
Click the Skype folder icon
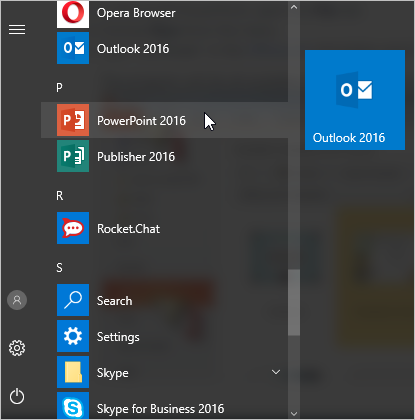[73, 372]
